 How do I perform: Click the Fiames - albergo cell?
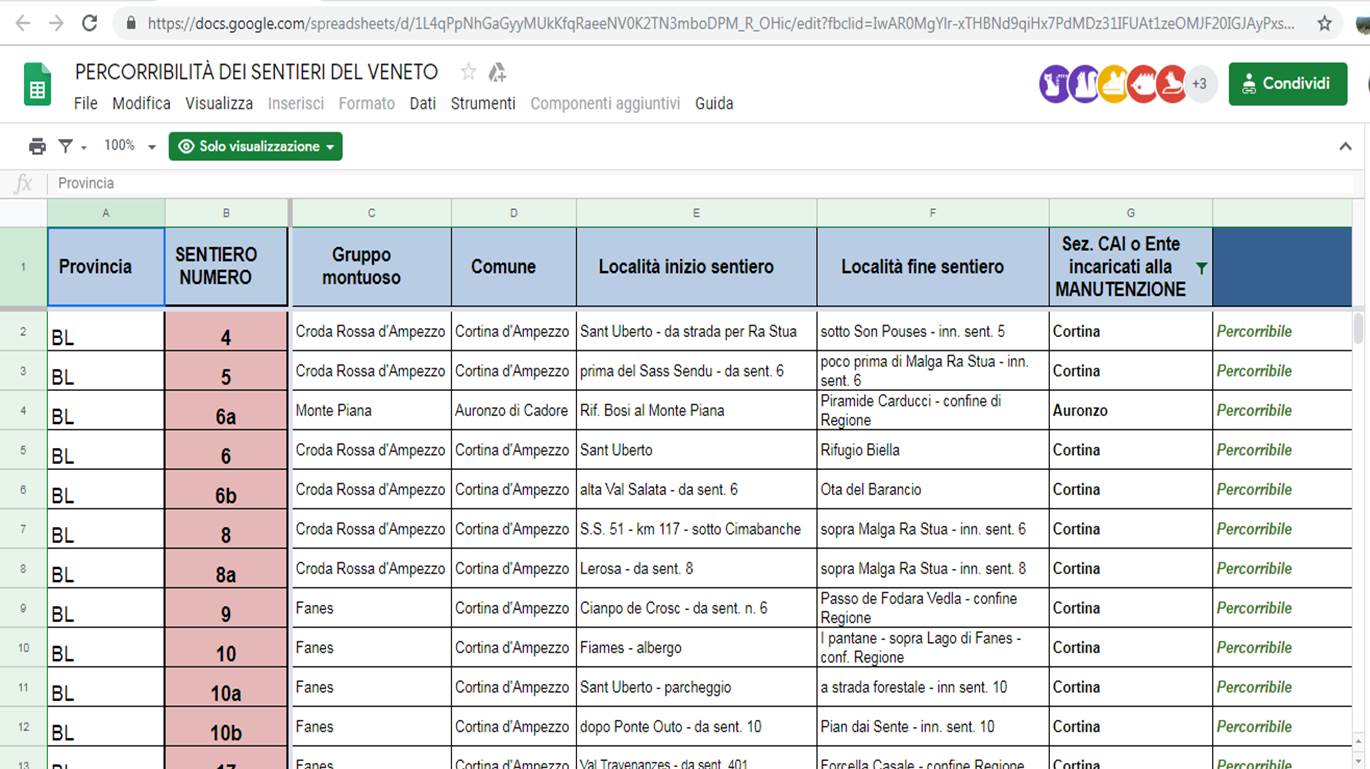click(696, 648)
